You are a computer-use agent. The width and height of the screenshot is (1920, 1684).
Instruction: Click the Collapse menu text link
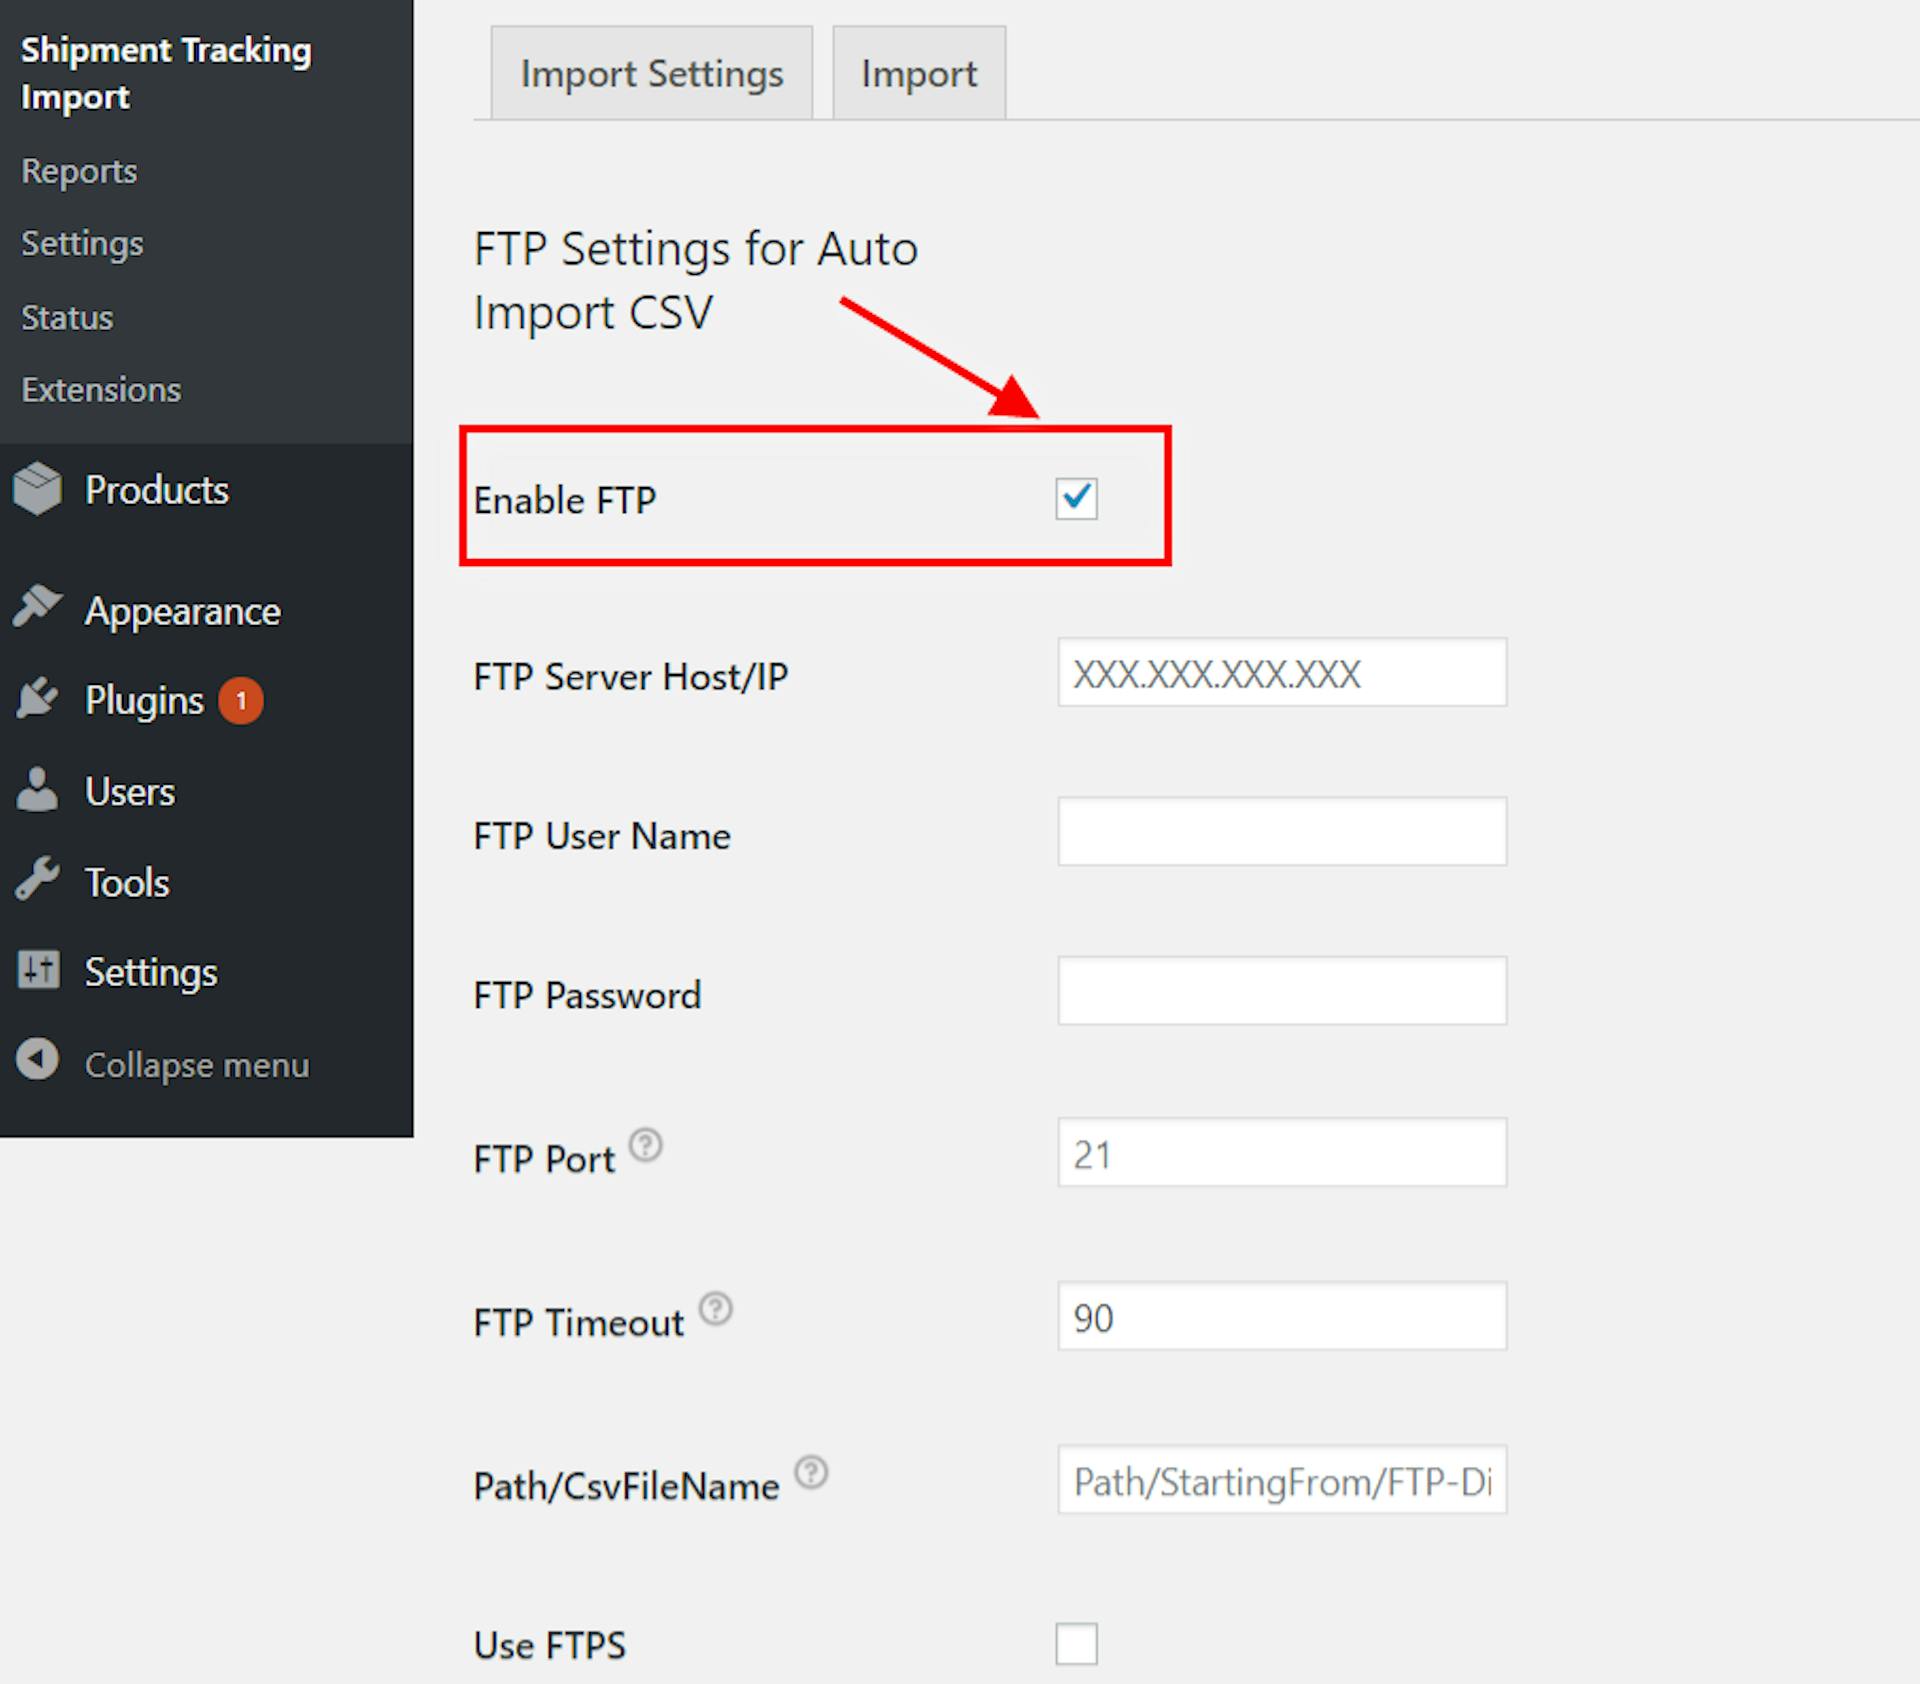point(197,1065)
